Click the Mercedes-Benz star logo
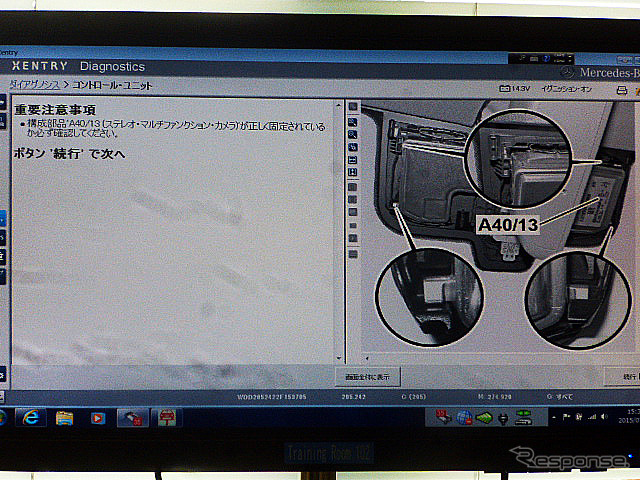 tap(566, 73)
